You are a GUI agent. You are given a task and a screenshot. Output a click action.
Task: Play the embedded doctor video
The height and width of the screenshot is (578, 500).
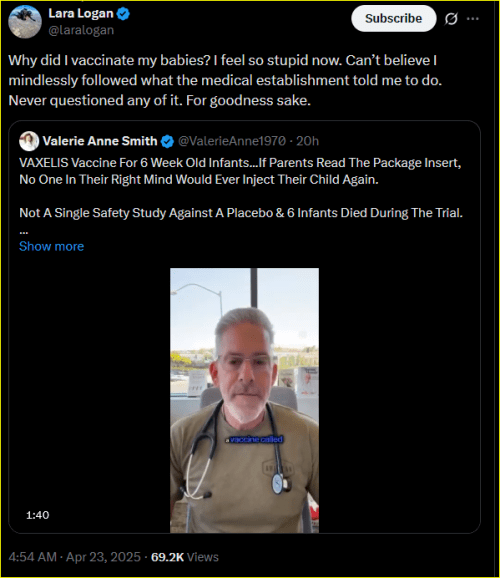tap(244, 400)
